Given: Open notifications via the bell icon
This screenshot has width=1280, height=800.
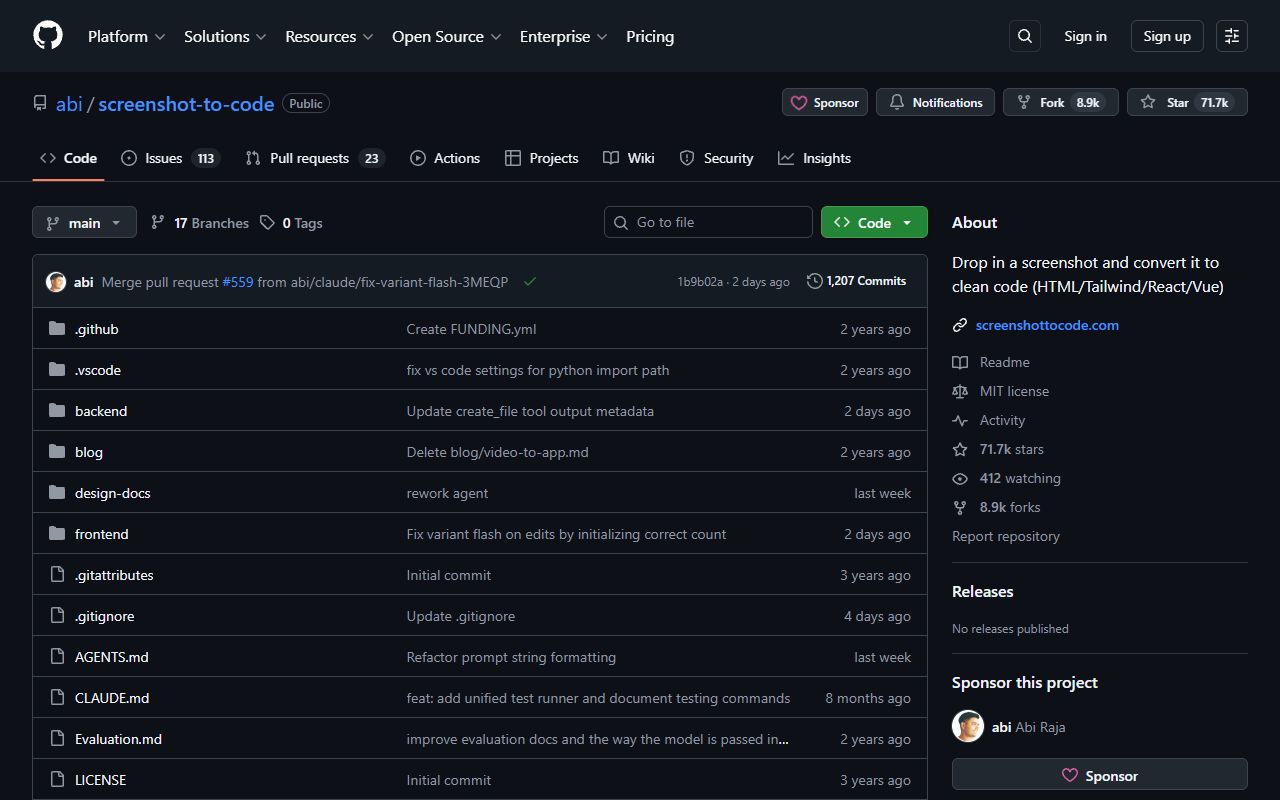Looking at the screenshot, I should (896, 101).
